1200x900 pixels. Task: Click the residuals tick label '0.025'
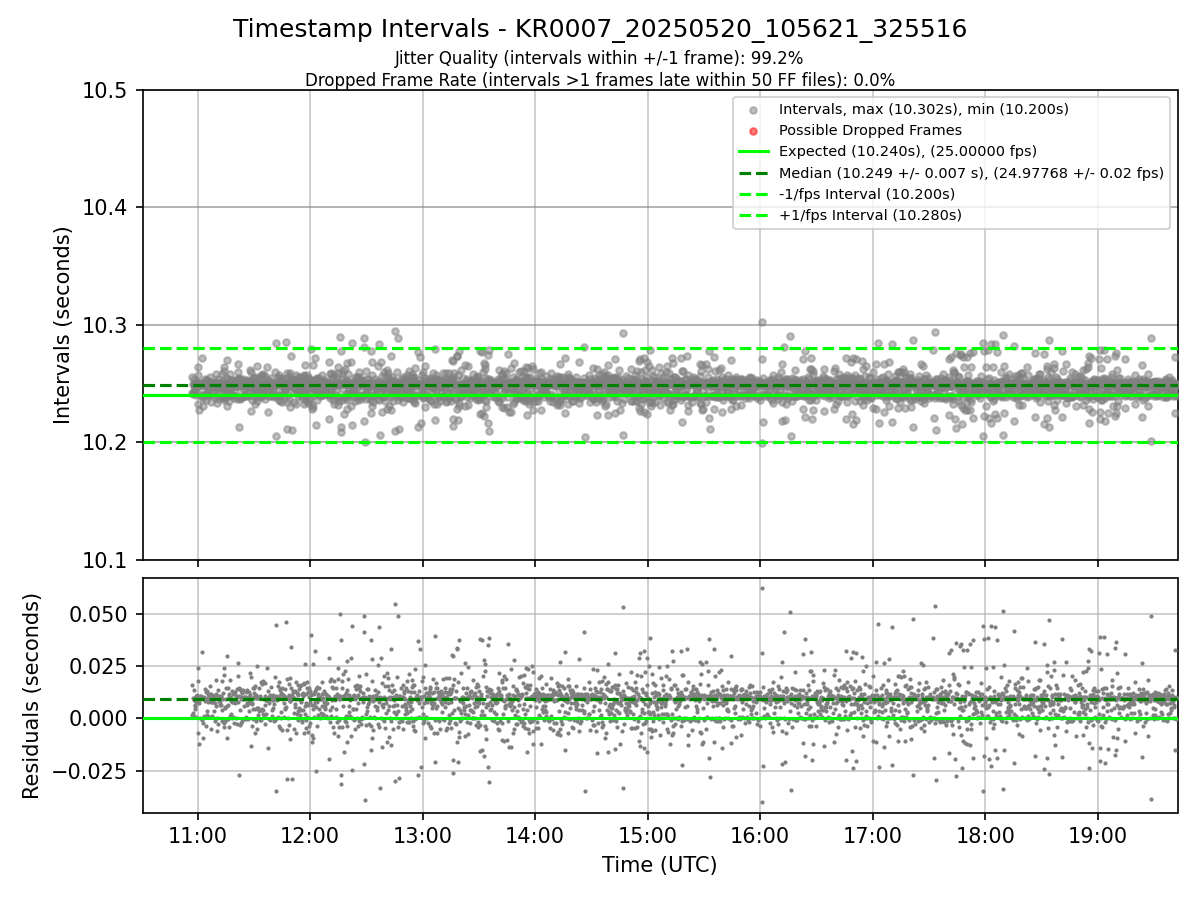point(97,666)
